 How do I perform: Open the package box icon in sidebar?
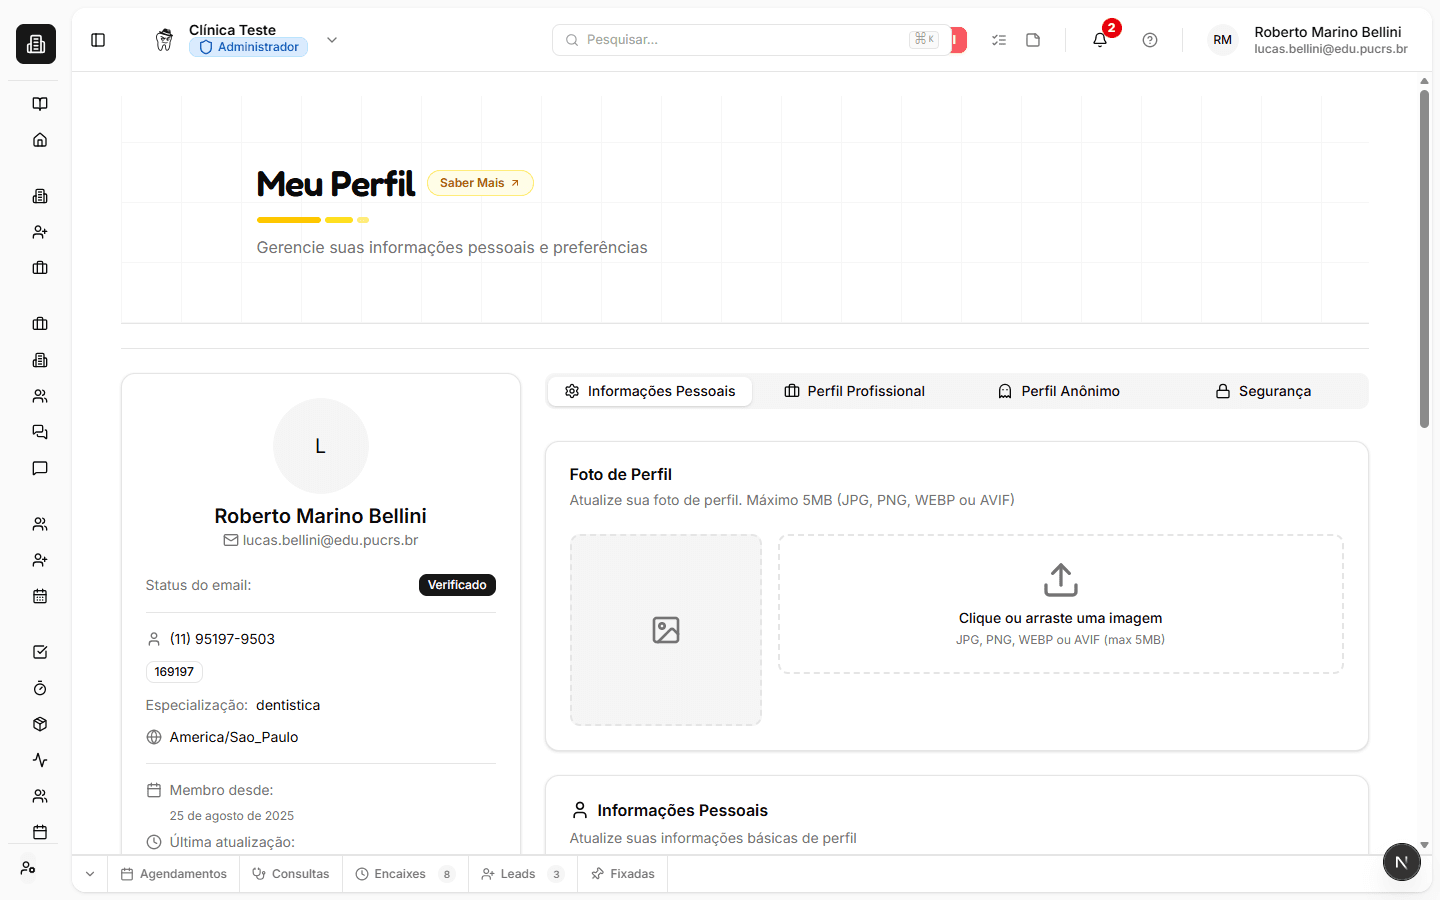pyautogui.click(x=39, y=723)
